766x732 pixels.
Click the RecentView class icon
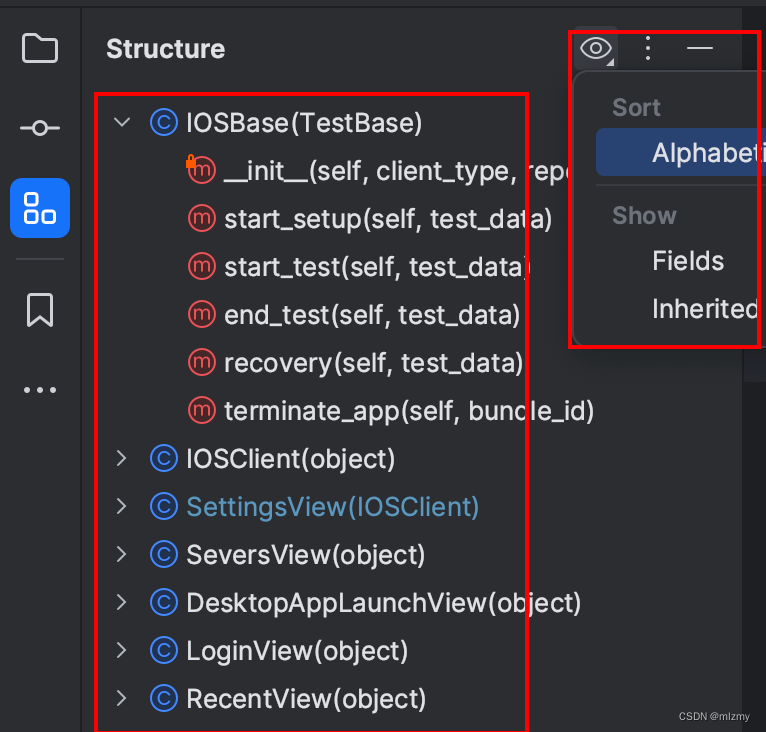(164, 698)
